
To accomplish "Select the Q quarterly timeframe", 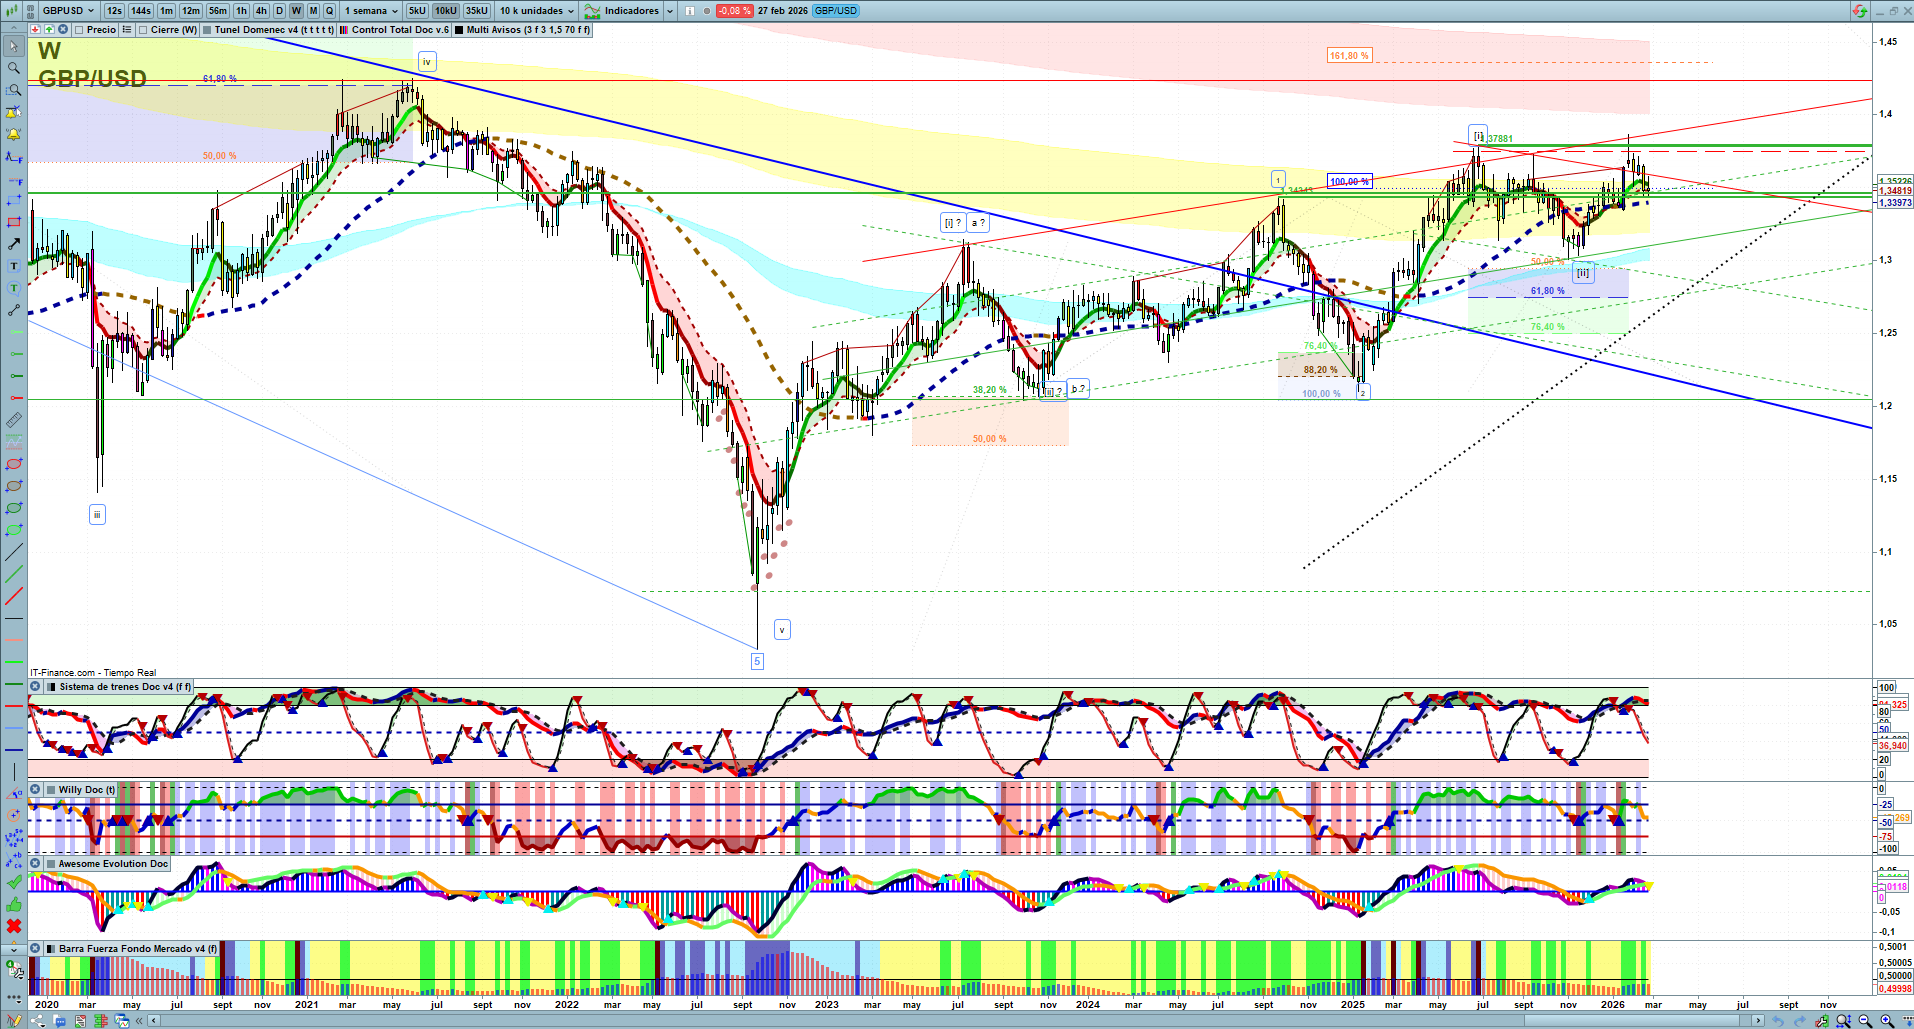I will click(x=329, y=11).
